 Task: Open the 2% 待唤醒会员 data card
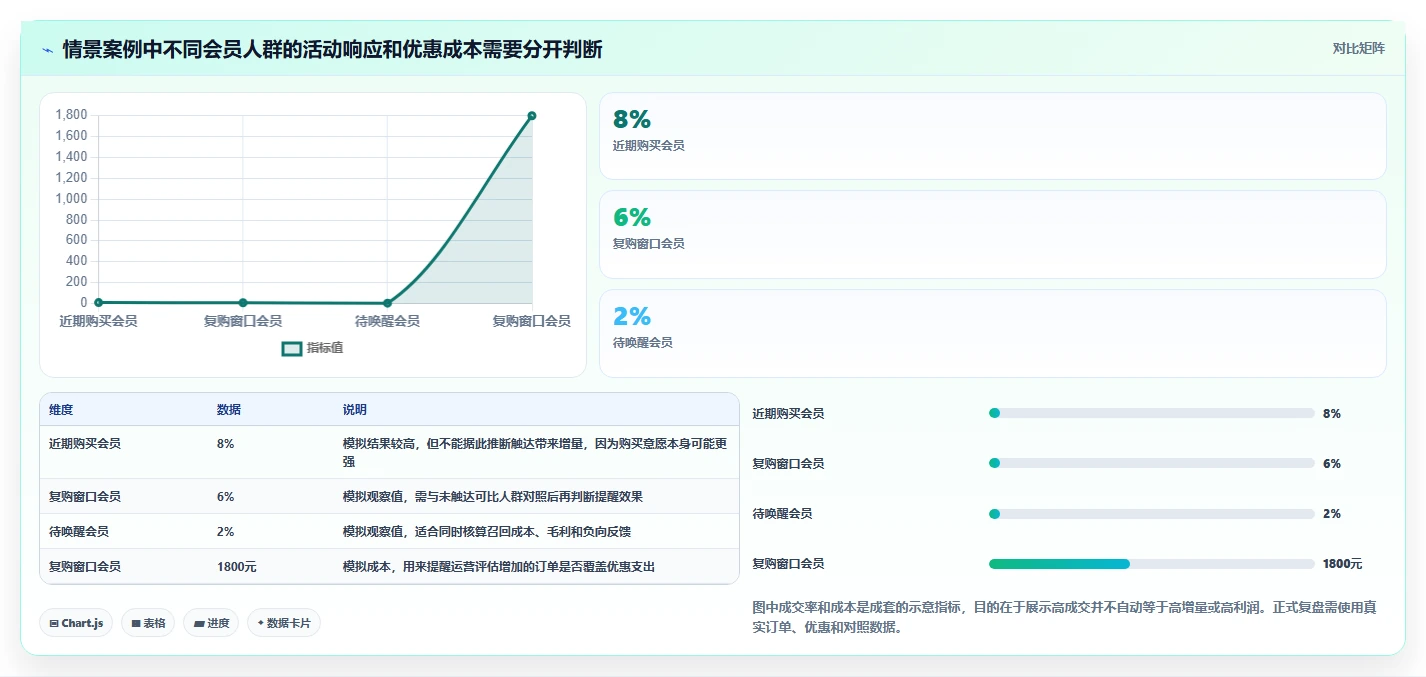pos(992,333)
